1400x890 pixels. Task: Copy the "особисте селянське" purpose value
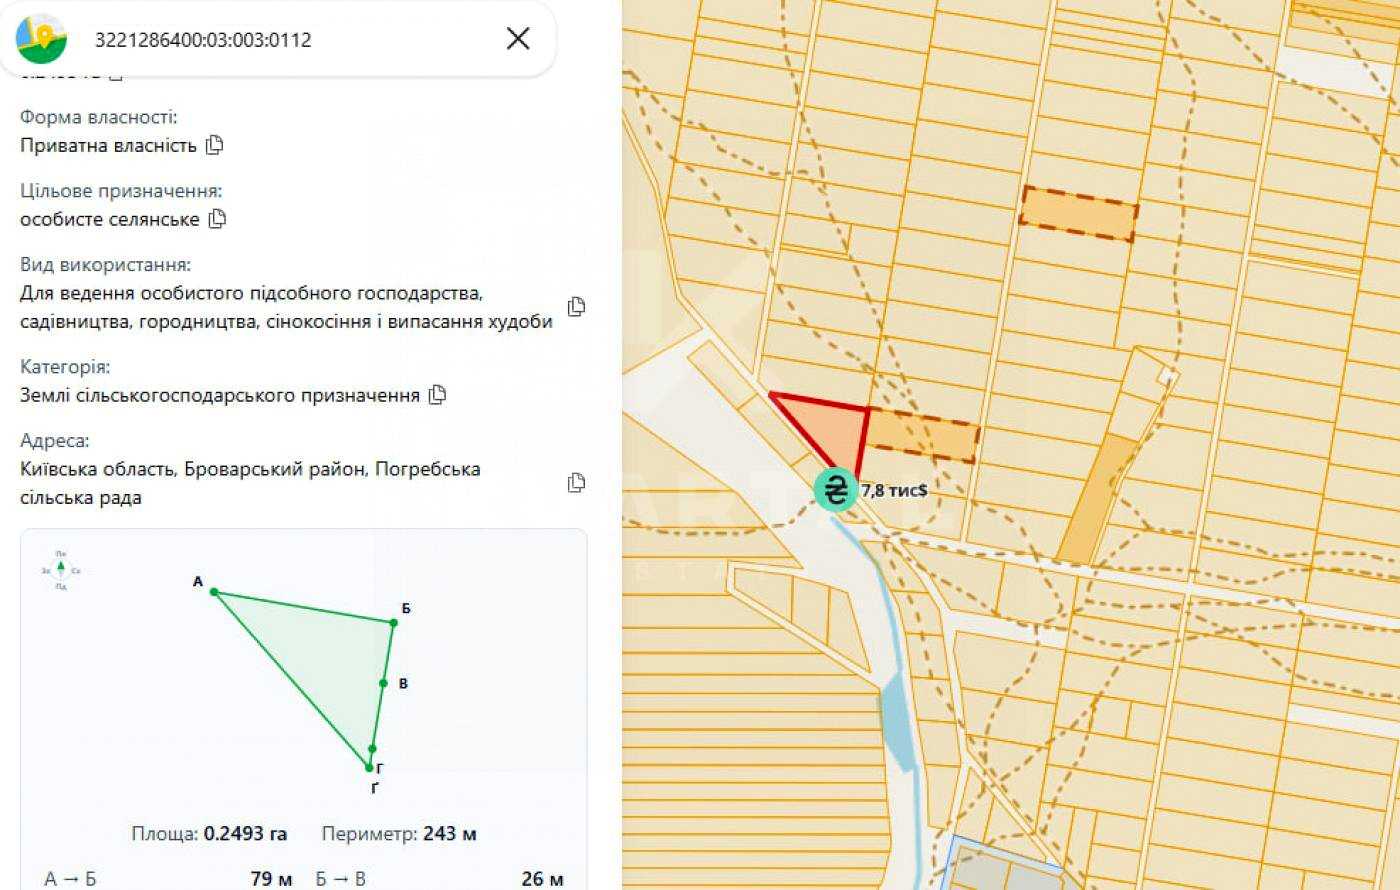[217, 219]
